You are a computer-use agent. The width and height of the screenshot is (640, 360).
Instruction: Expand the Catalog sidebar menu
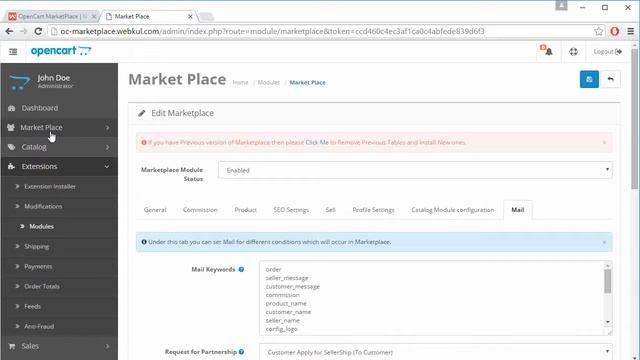[59, 147]
